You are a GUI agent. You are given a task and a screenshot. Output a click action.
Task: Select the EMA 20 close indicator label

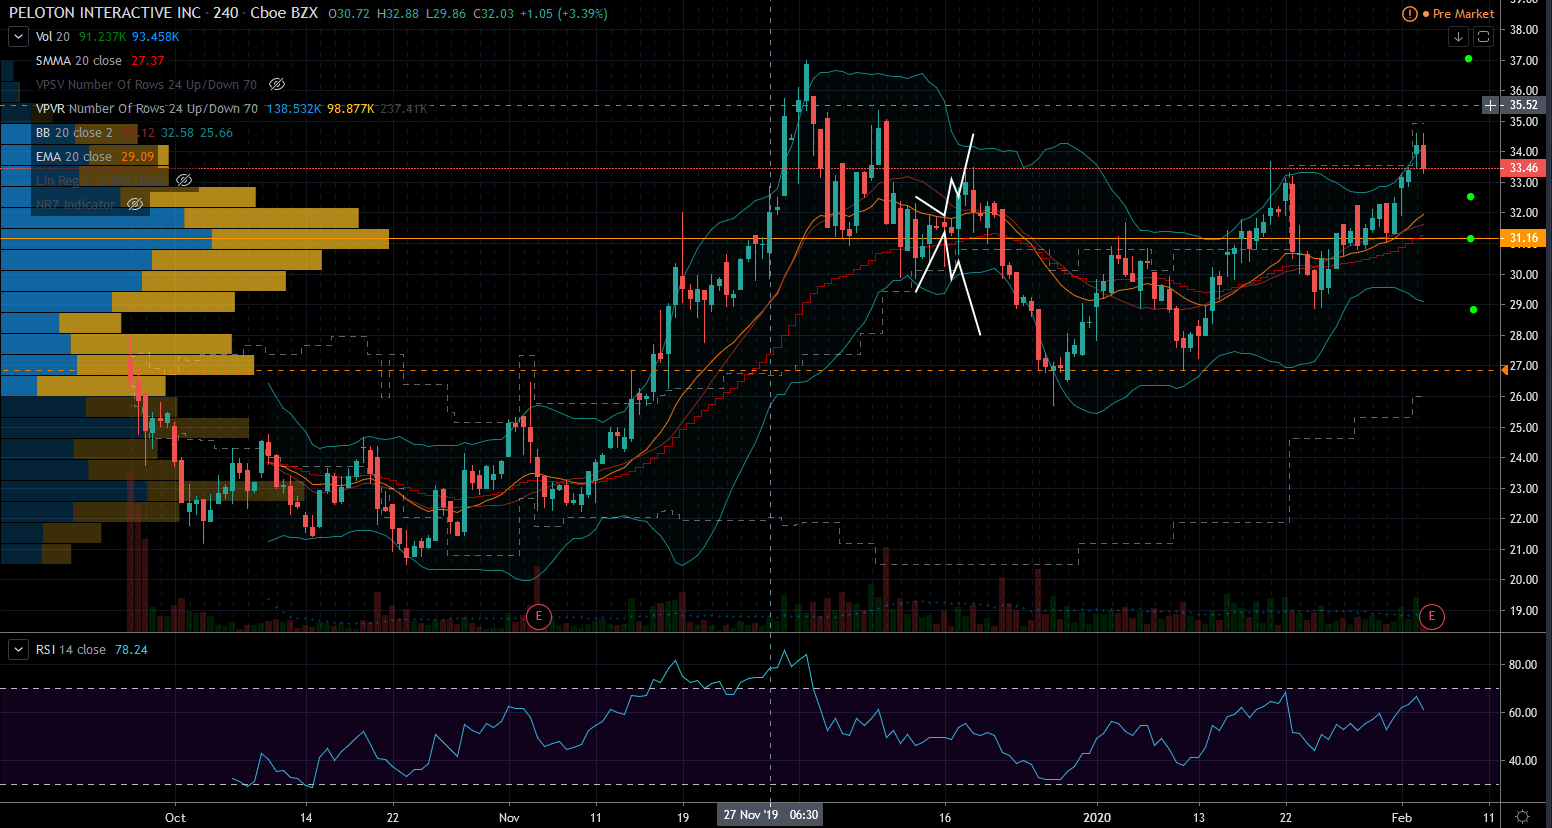tap(73, 157)
